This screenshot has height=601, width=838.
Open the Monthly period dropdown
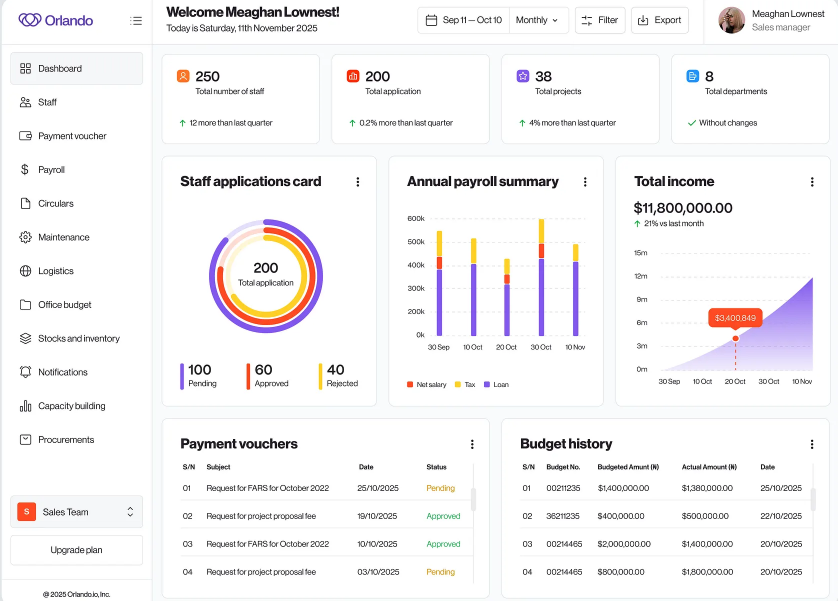pos(537,20)
